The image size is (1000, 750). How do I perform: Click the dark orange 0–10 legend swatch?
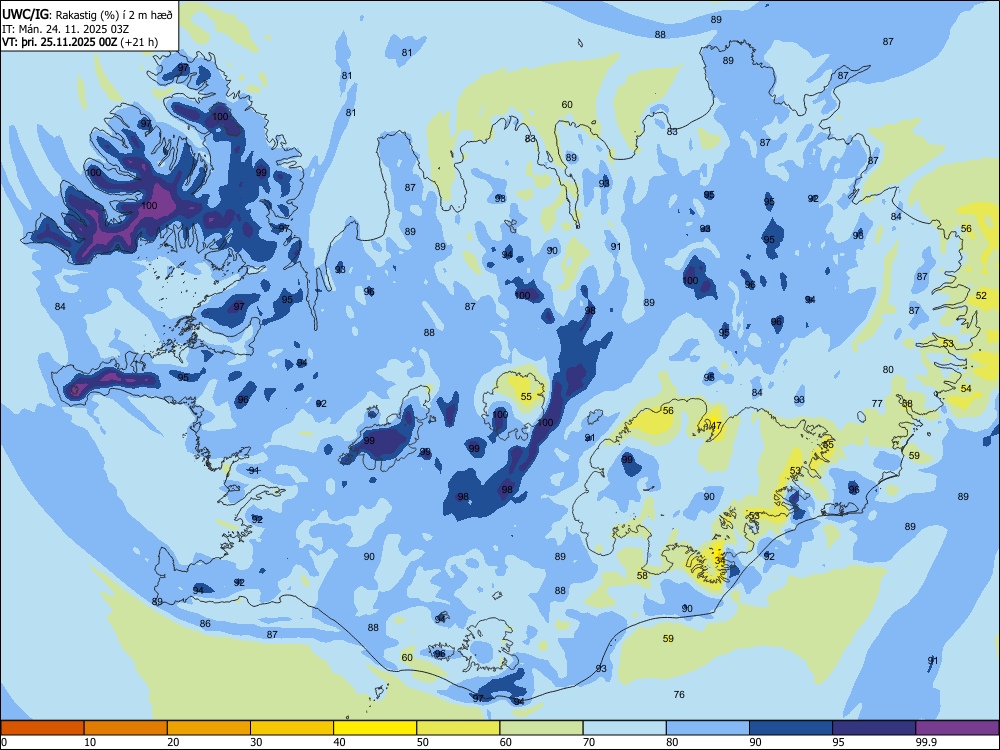coord(42,728)
